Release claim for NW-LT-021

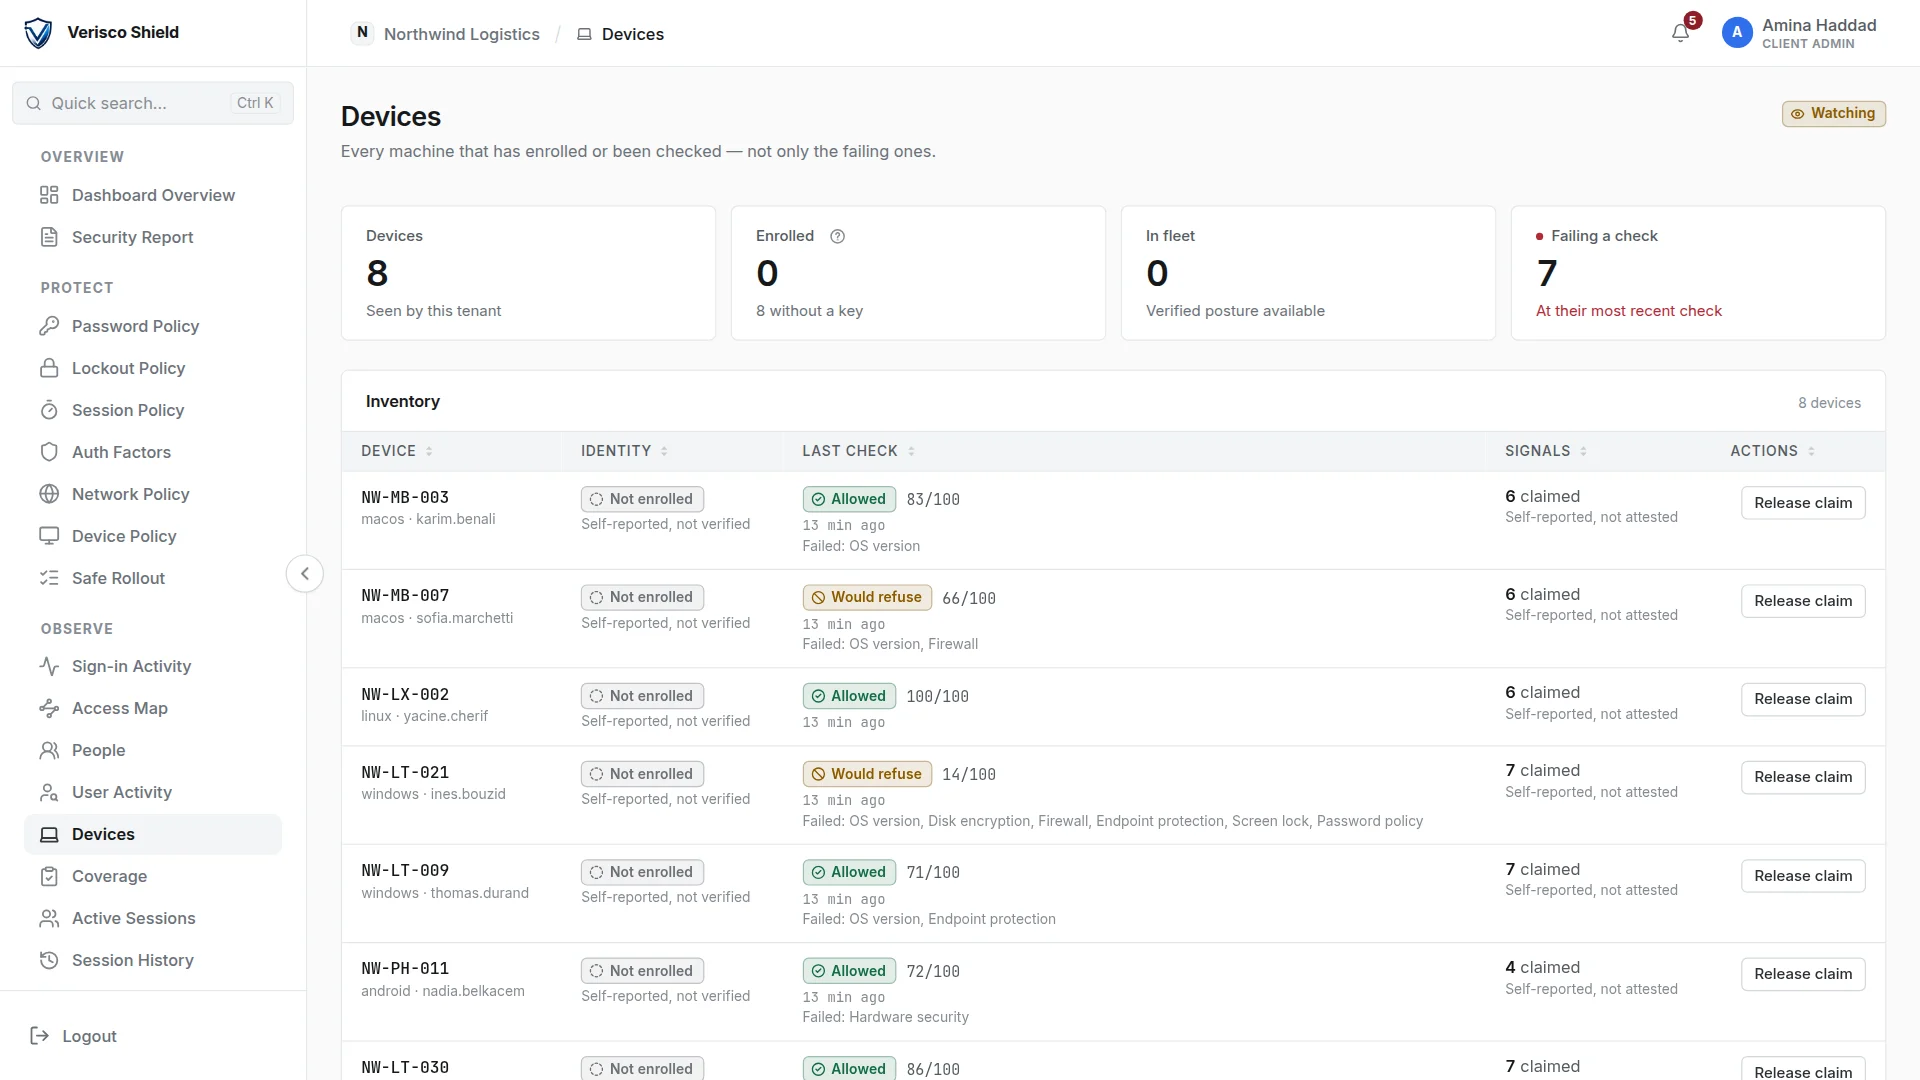click(x=1803, y=777)
